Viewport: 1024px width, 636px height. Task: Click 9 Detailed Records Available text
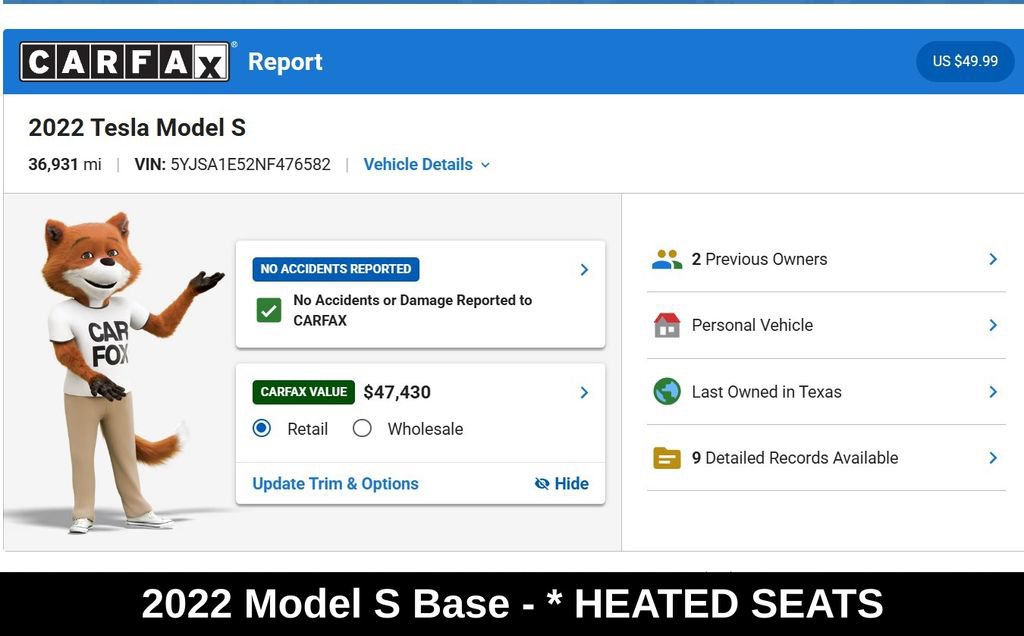(795, 458)
